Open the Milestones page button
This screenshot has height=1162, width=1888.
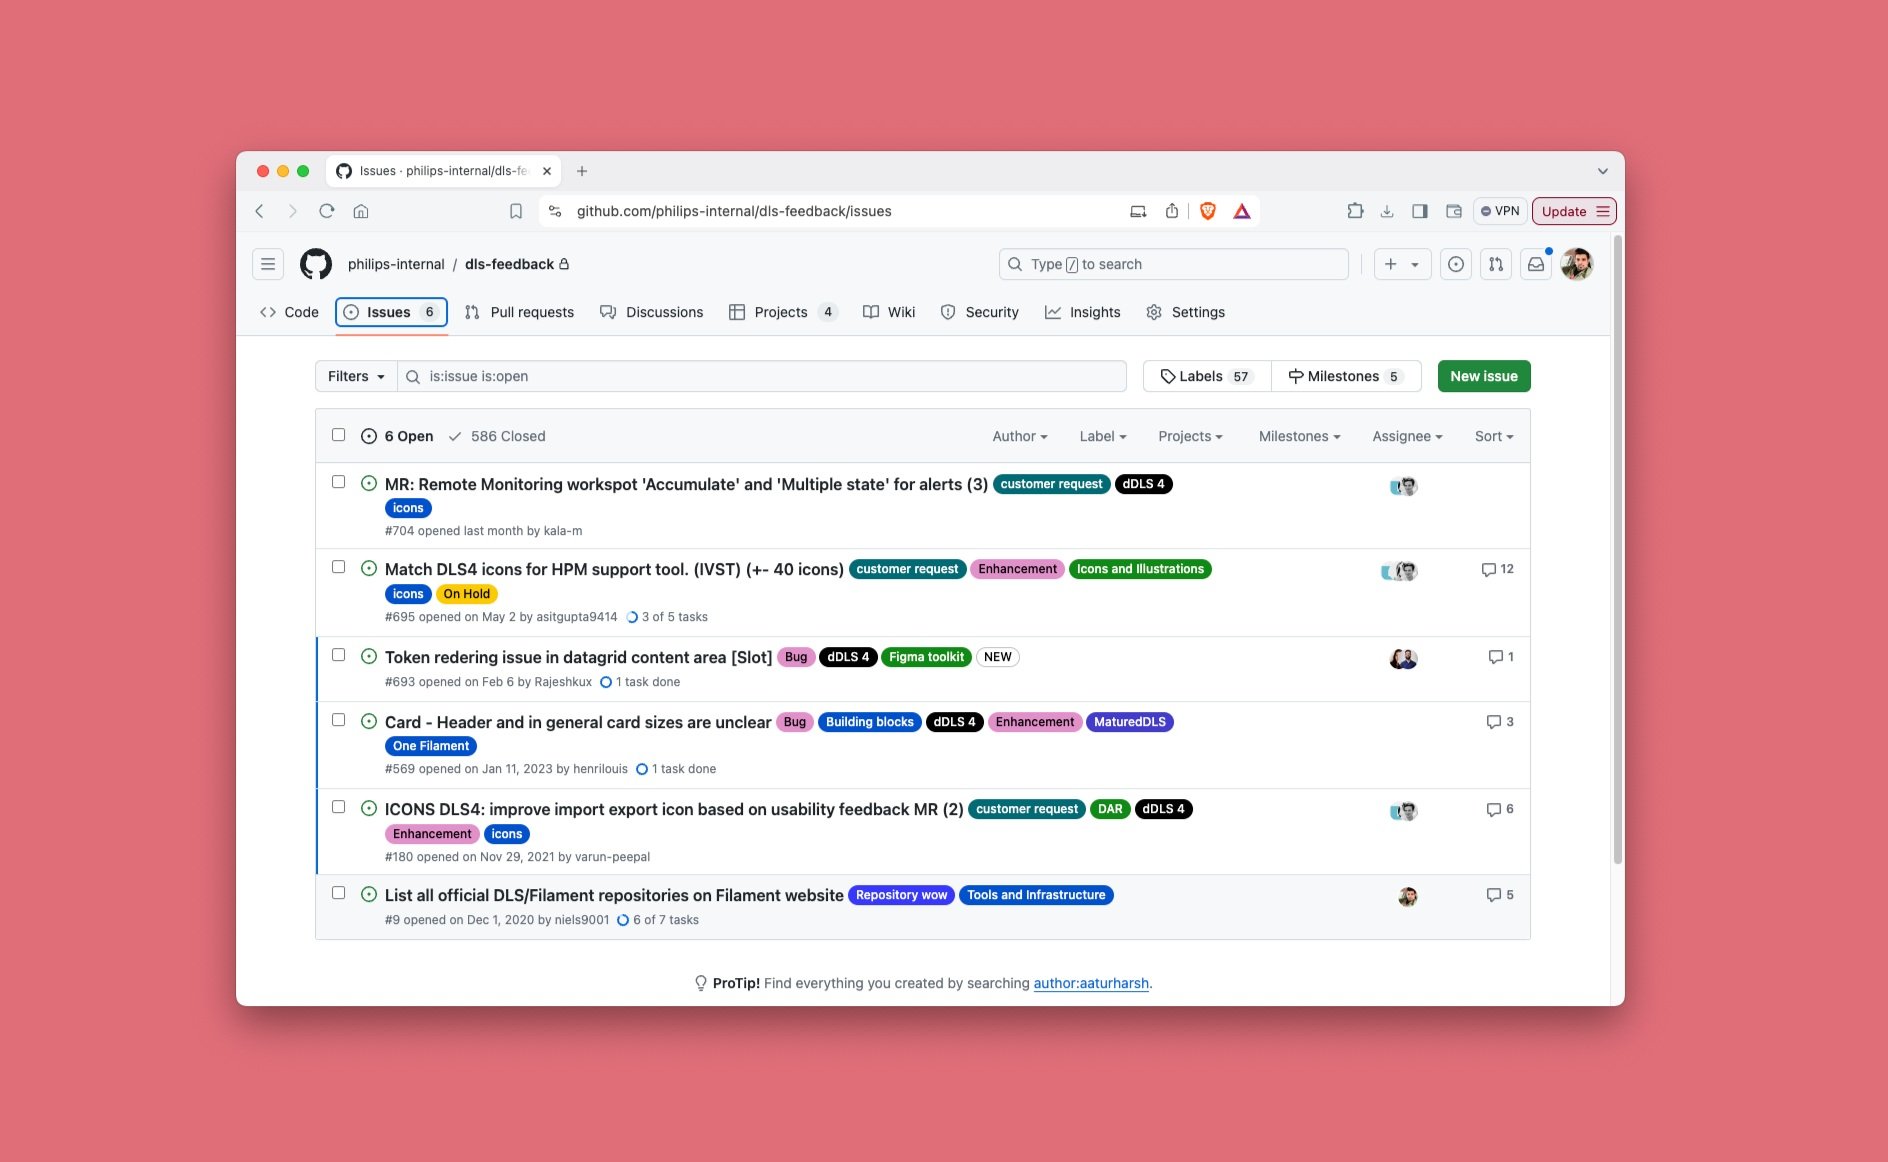click(x=1346, y=376)
